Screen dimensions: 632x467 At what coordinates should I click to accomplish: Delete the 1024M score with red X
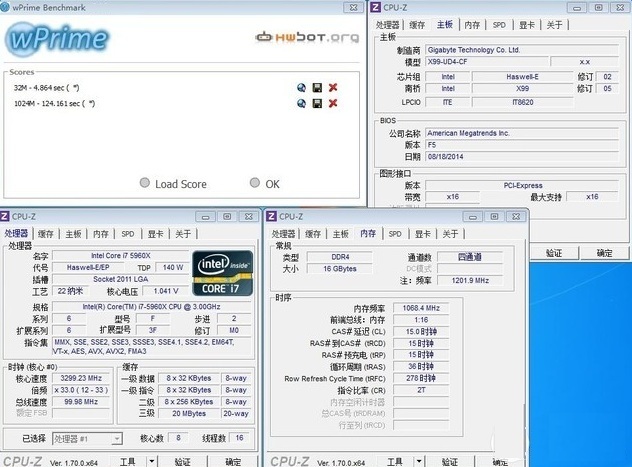(x=333, y=104)
